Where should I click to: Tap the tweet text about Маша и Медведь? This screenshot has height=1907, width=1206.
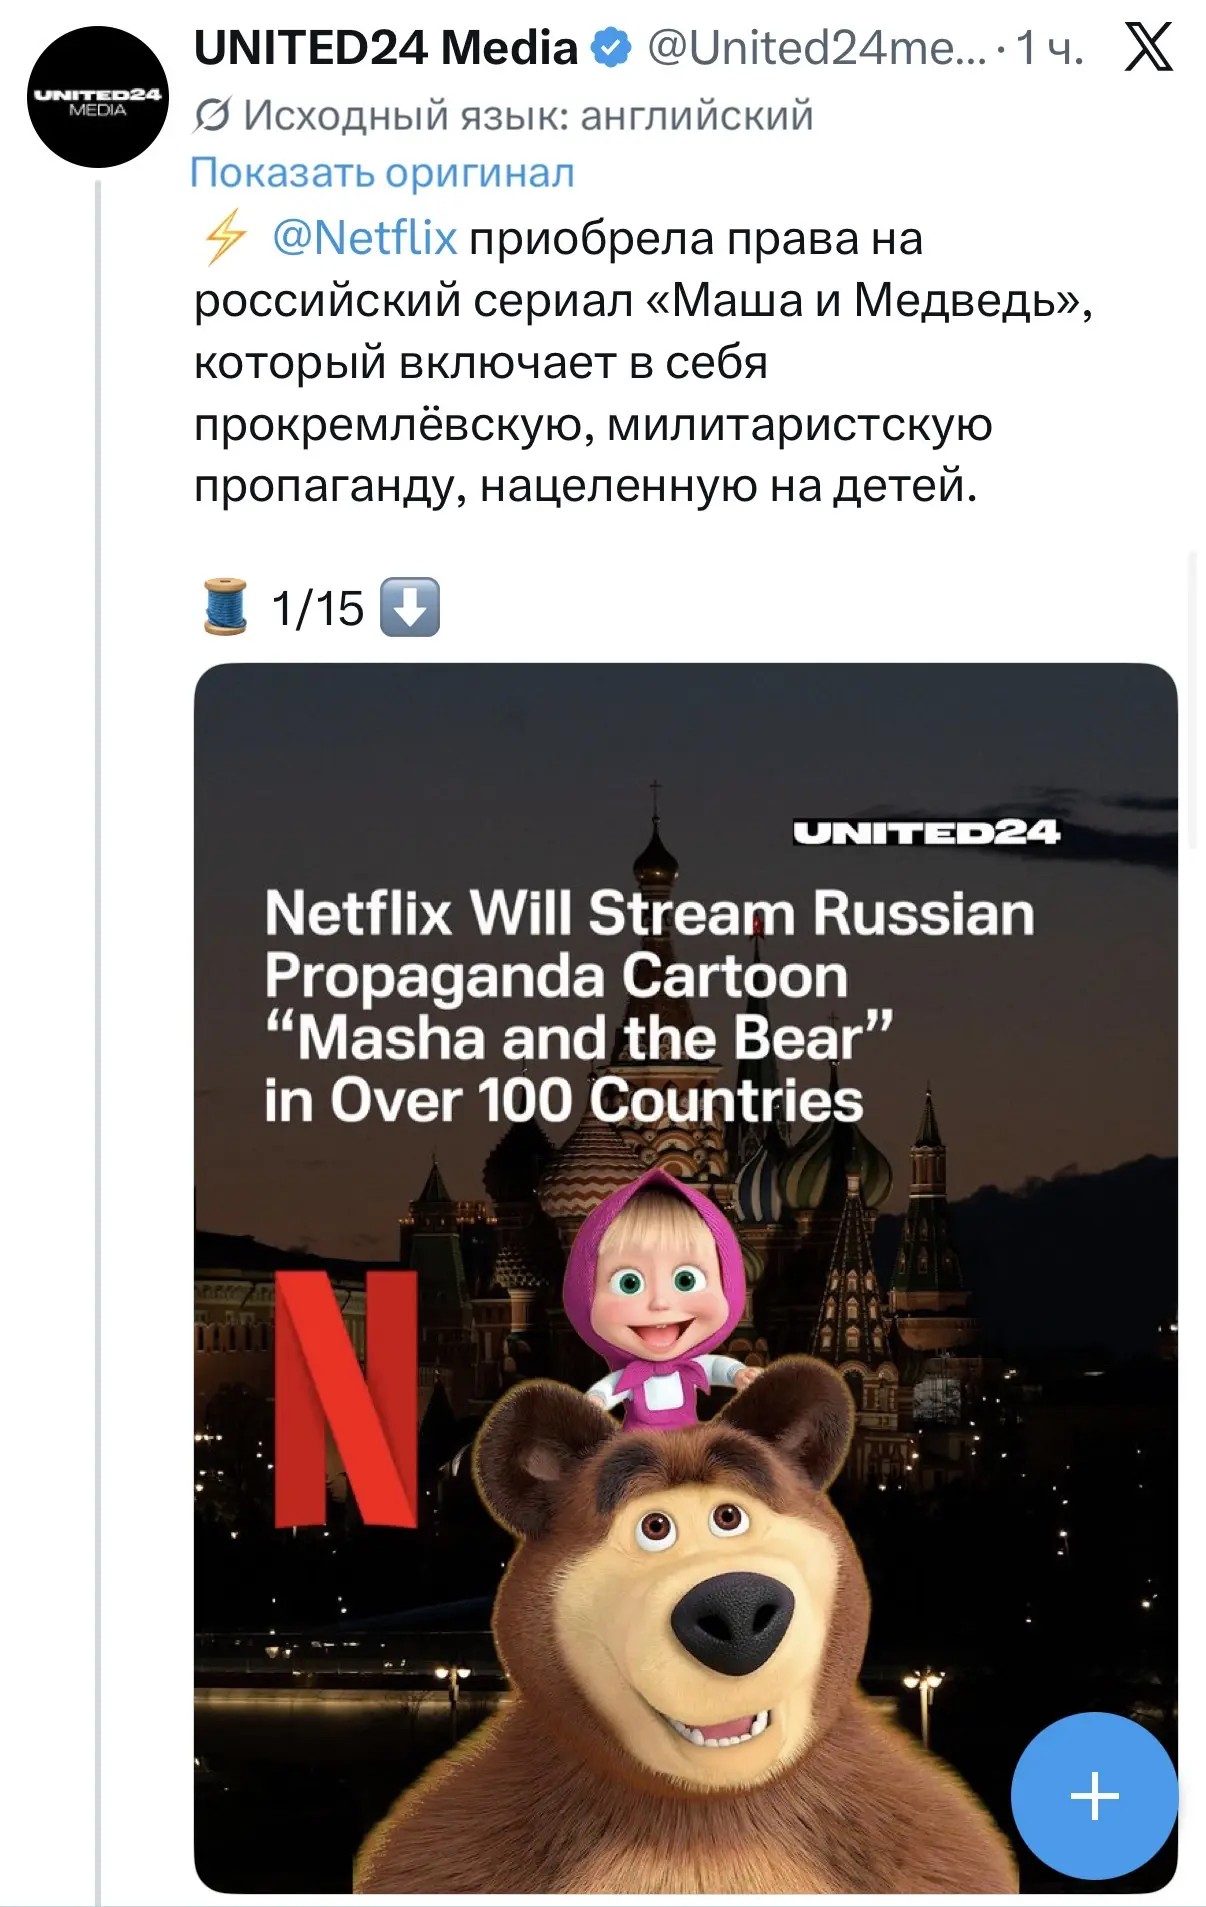click(x=643, y=362)
